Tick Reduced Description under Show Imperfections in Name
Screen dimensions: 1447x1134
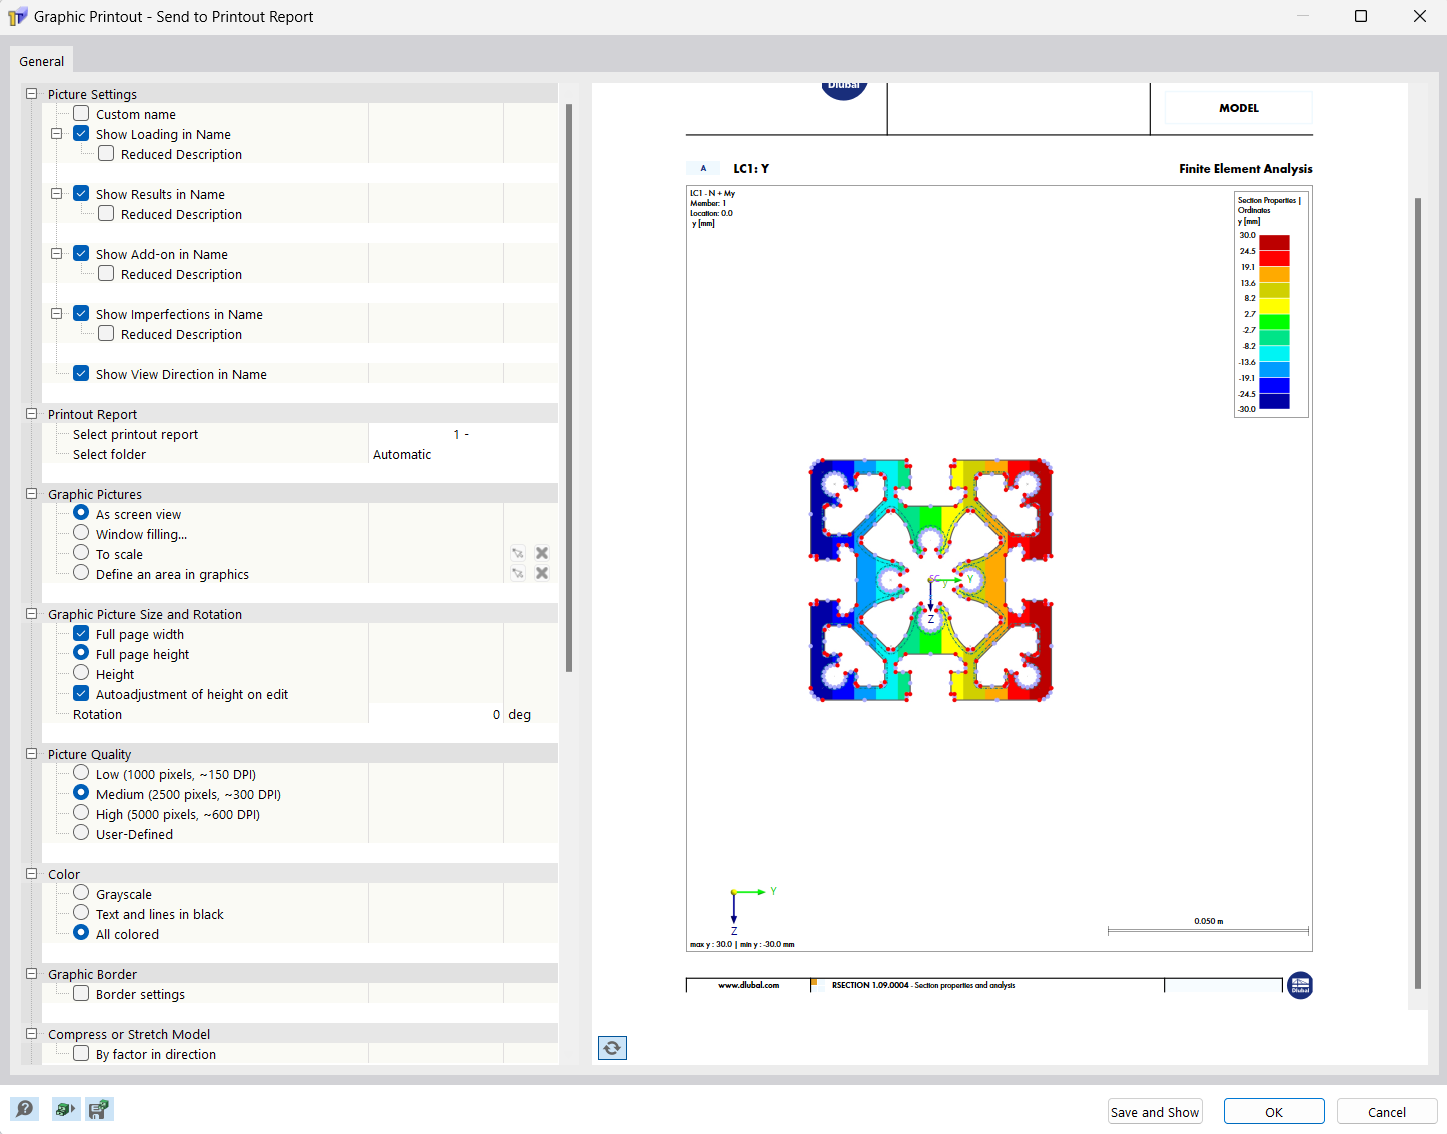pyautogui.click(x=106, y=333)
